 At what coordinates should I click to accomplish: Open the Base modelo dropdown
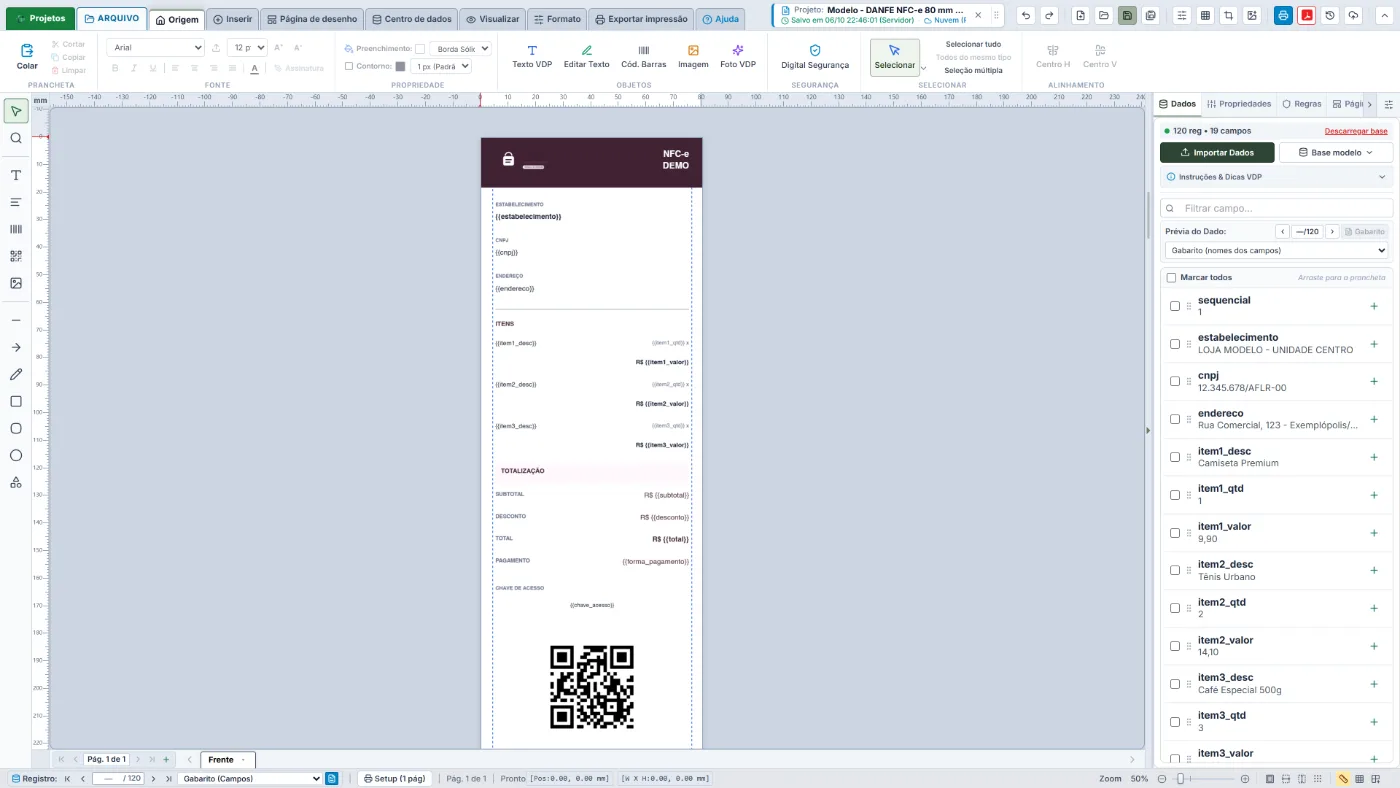coord(1336,152)
